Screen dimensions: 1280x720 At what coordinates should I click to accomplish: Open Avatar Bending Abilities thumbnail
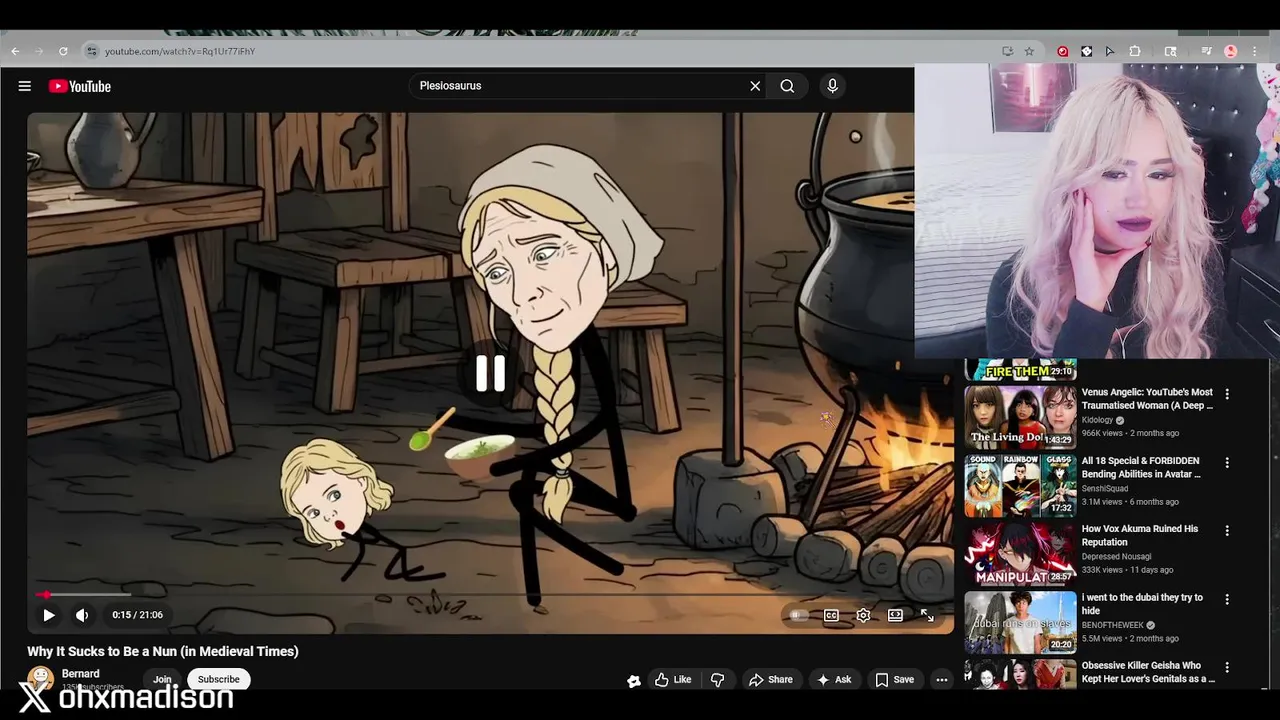1020,486
